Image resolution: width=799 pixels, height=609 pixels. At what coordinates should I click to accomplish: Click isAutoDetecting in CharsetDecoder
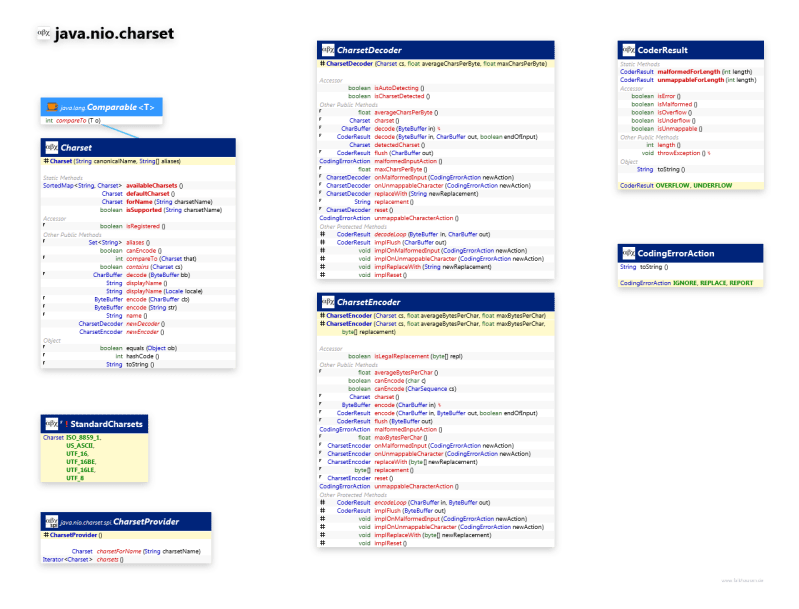(x=396, y=88)
